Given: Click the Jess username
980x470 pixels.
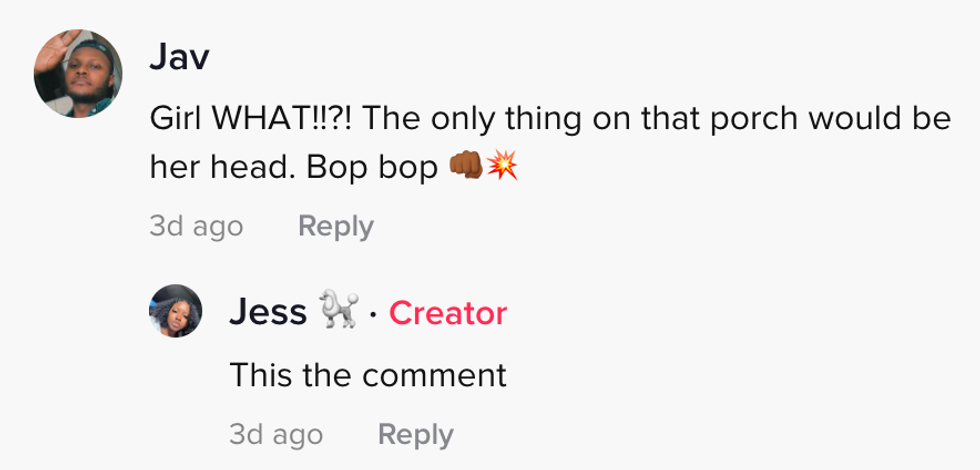Looking at the screenshot, I should coord(267,313).
